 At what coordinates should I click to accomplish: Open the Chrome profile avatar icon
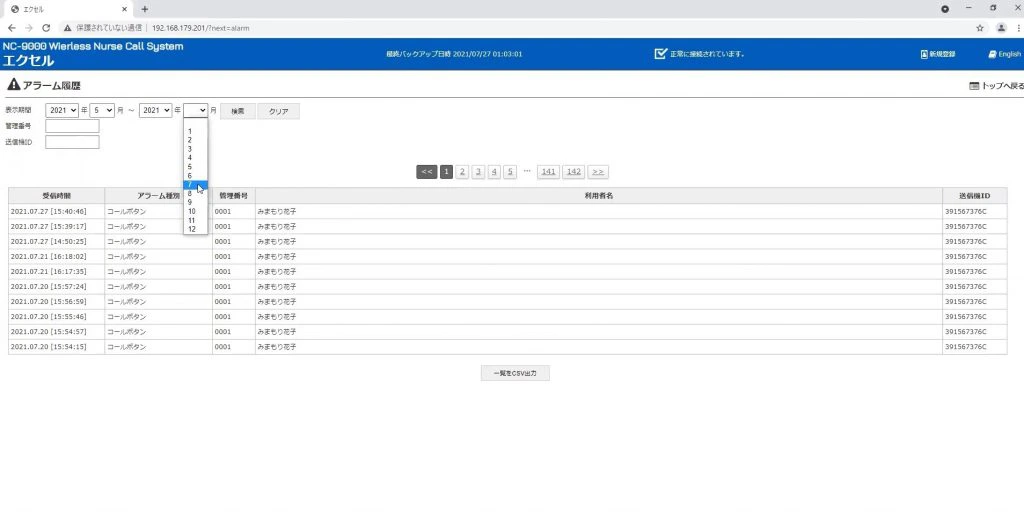(x=1001, y=27)
